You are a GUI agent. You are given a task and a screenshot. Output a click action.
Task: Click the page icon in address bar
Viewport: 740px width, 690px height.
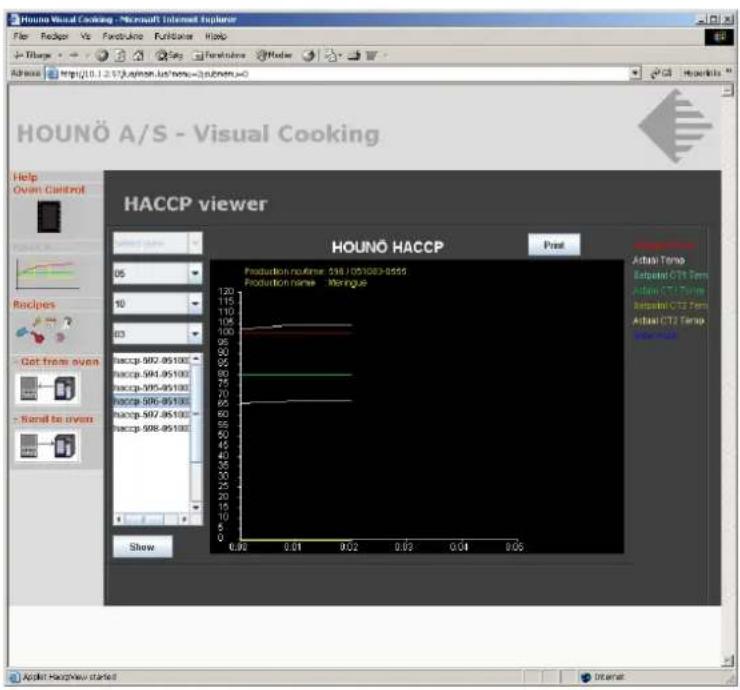pos(52,74)
